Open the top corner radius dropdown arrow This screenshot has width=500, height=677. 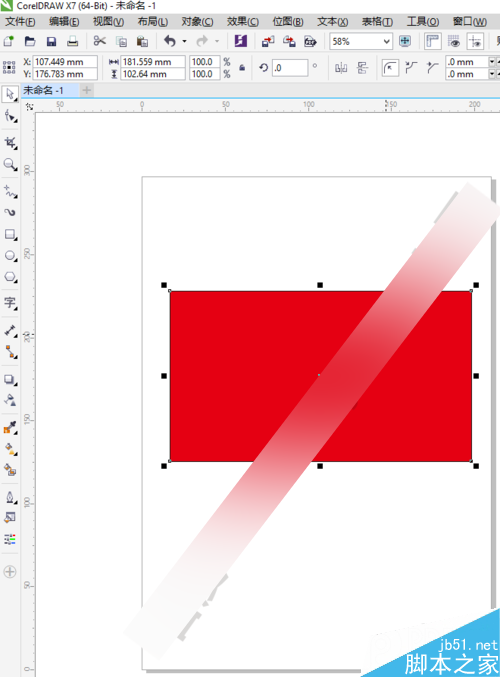(492, 62)
